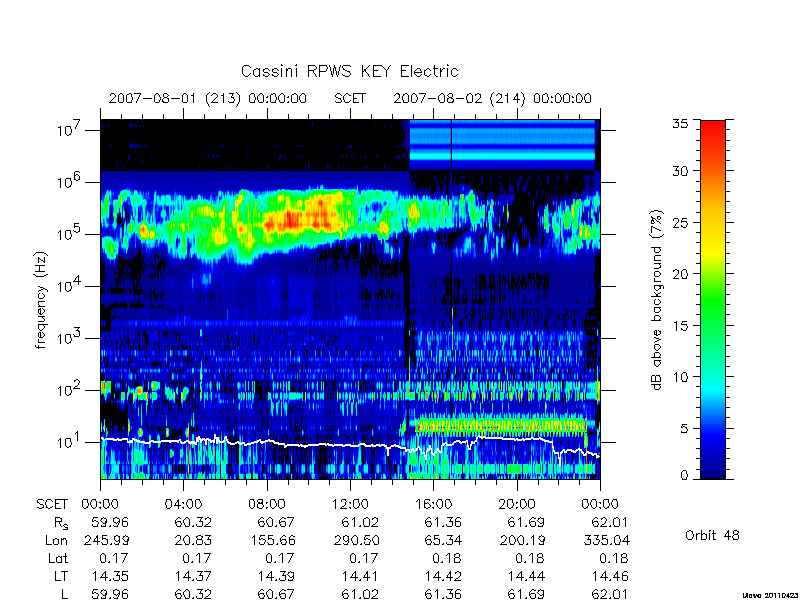Click L row value 62.01

(610, 594)
